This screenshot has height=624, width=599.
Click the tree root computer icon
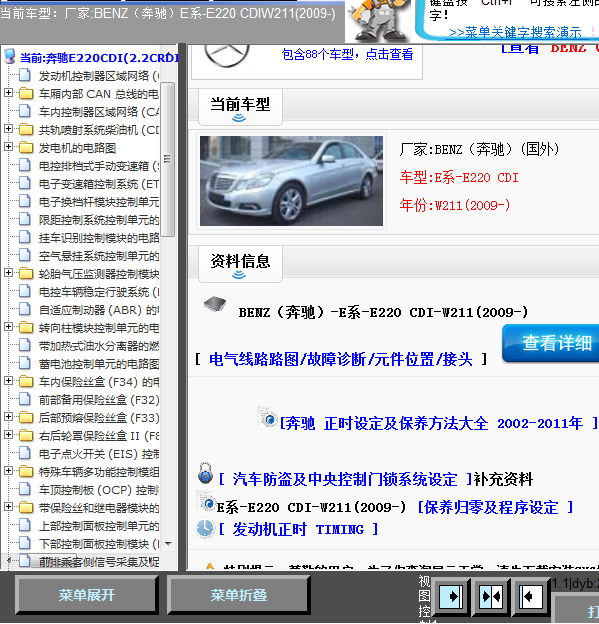pos(10,57)
